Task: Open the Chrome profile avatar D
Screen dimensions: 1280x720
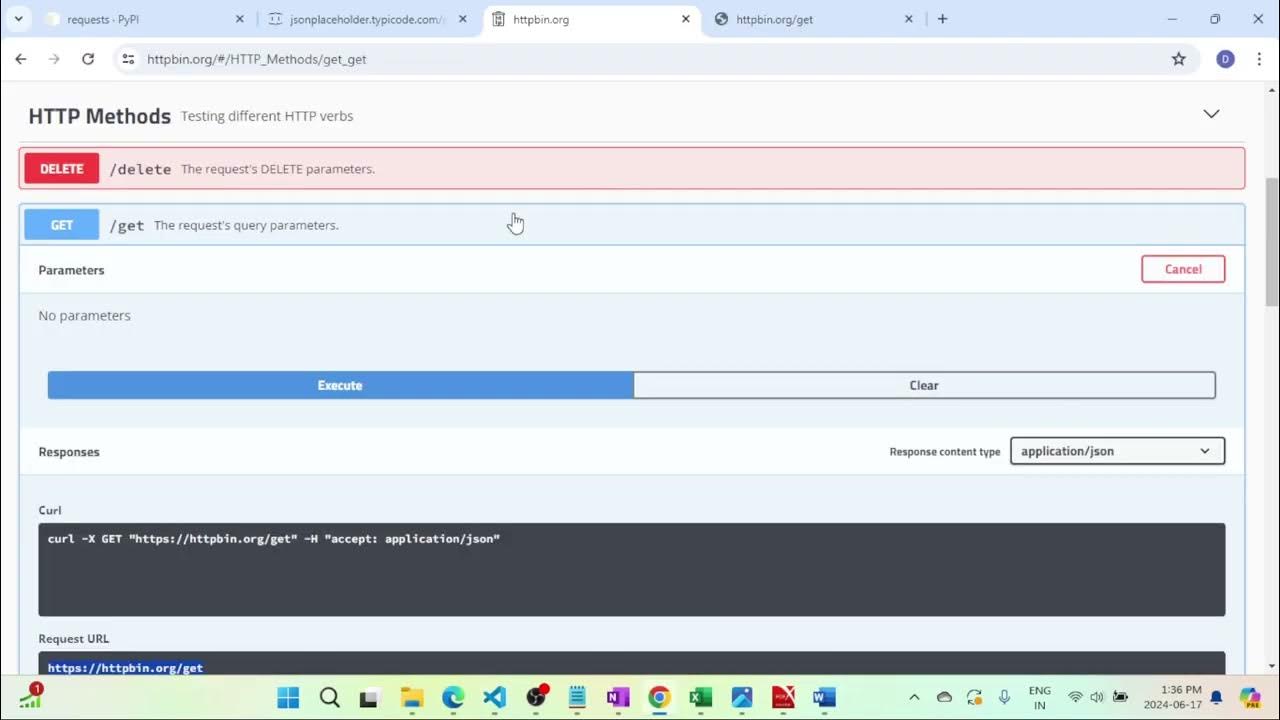Action: coord(1225,59)
